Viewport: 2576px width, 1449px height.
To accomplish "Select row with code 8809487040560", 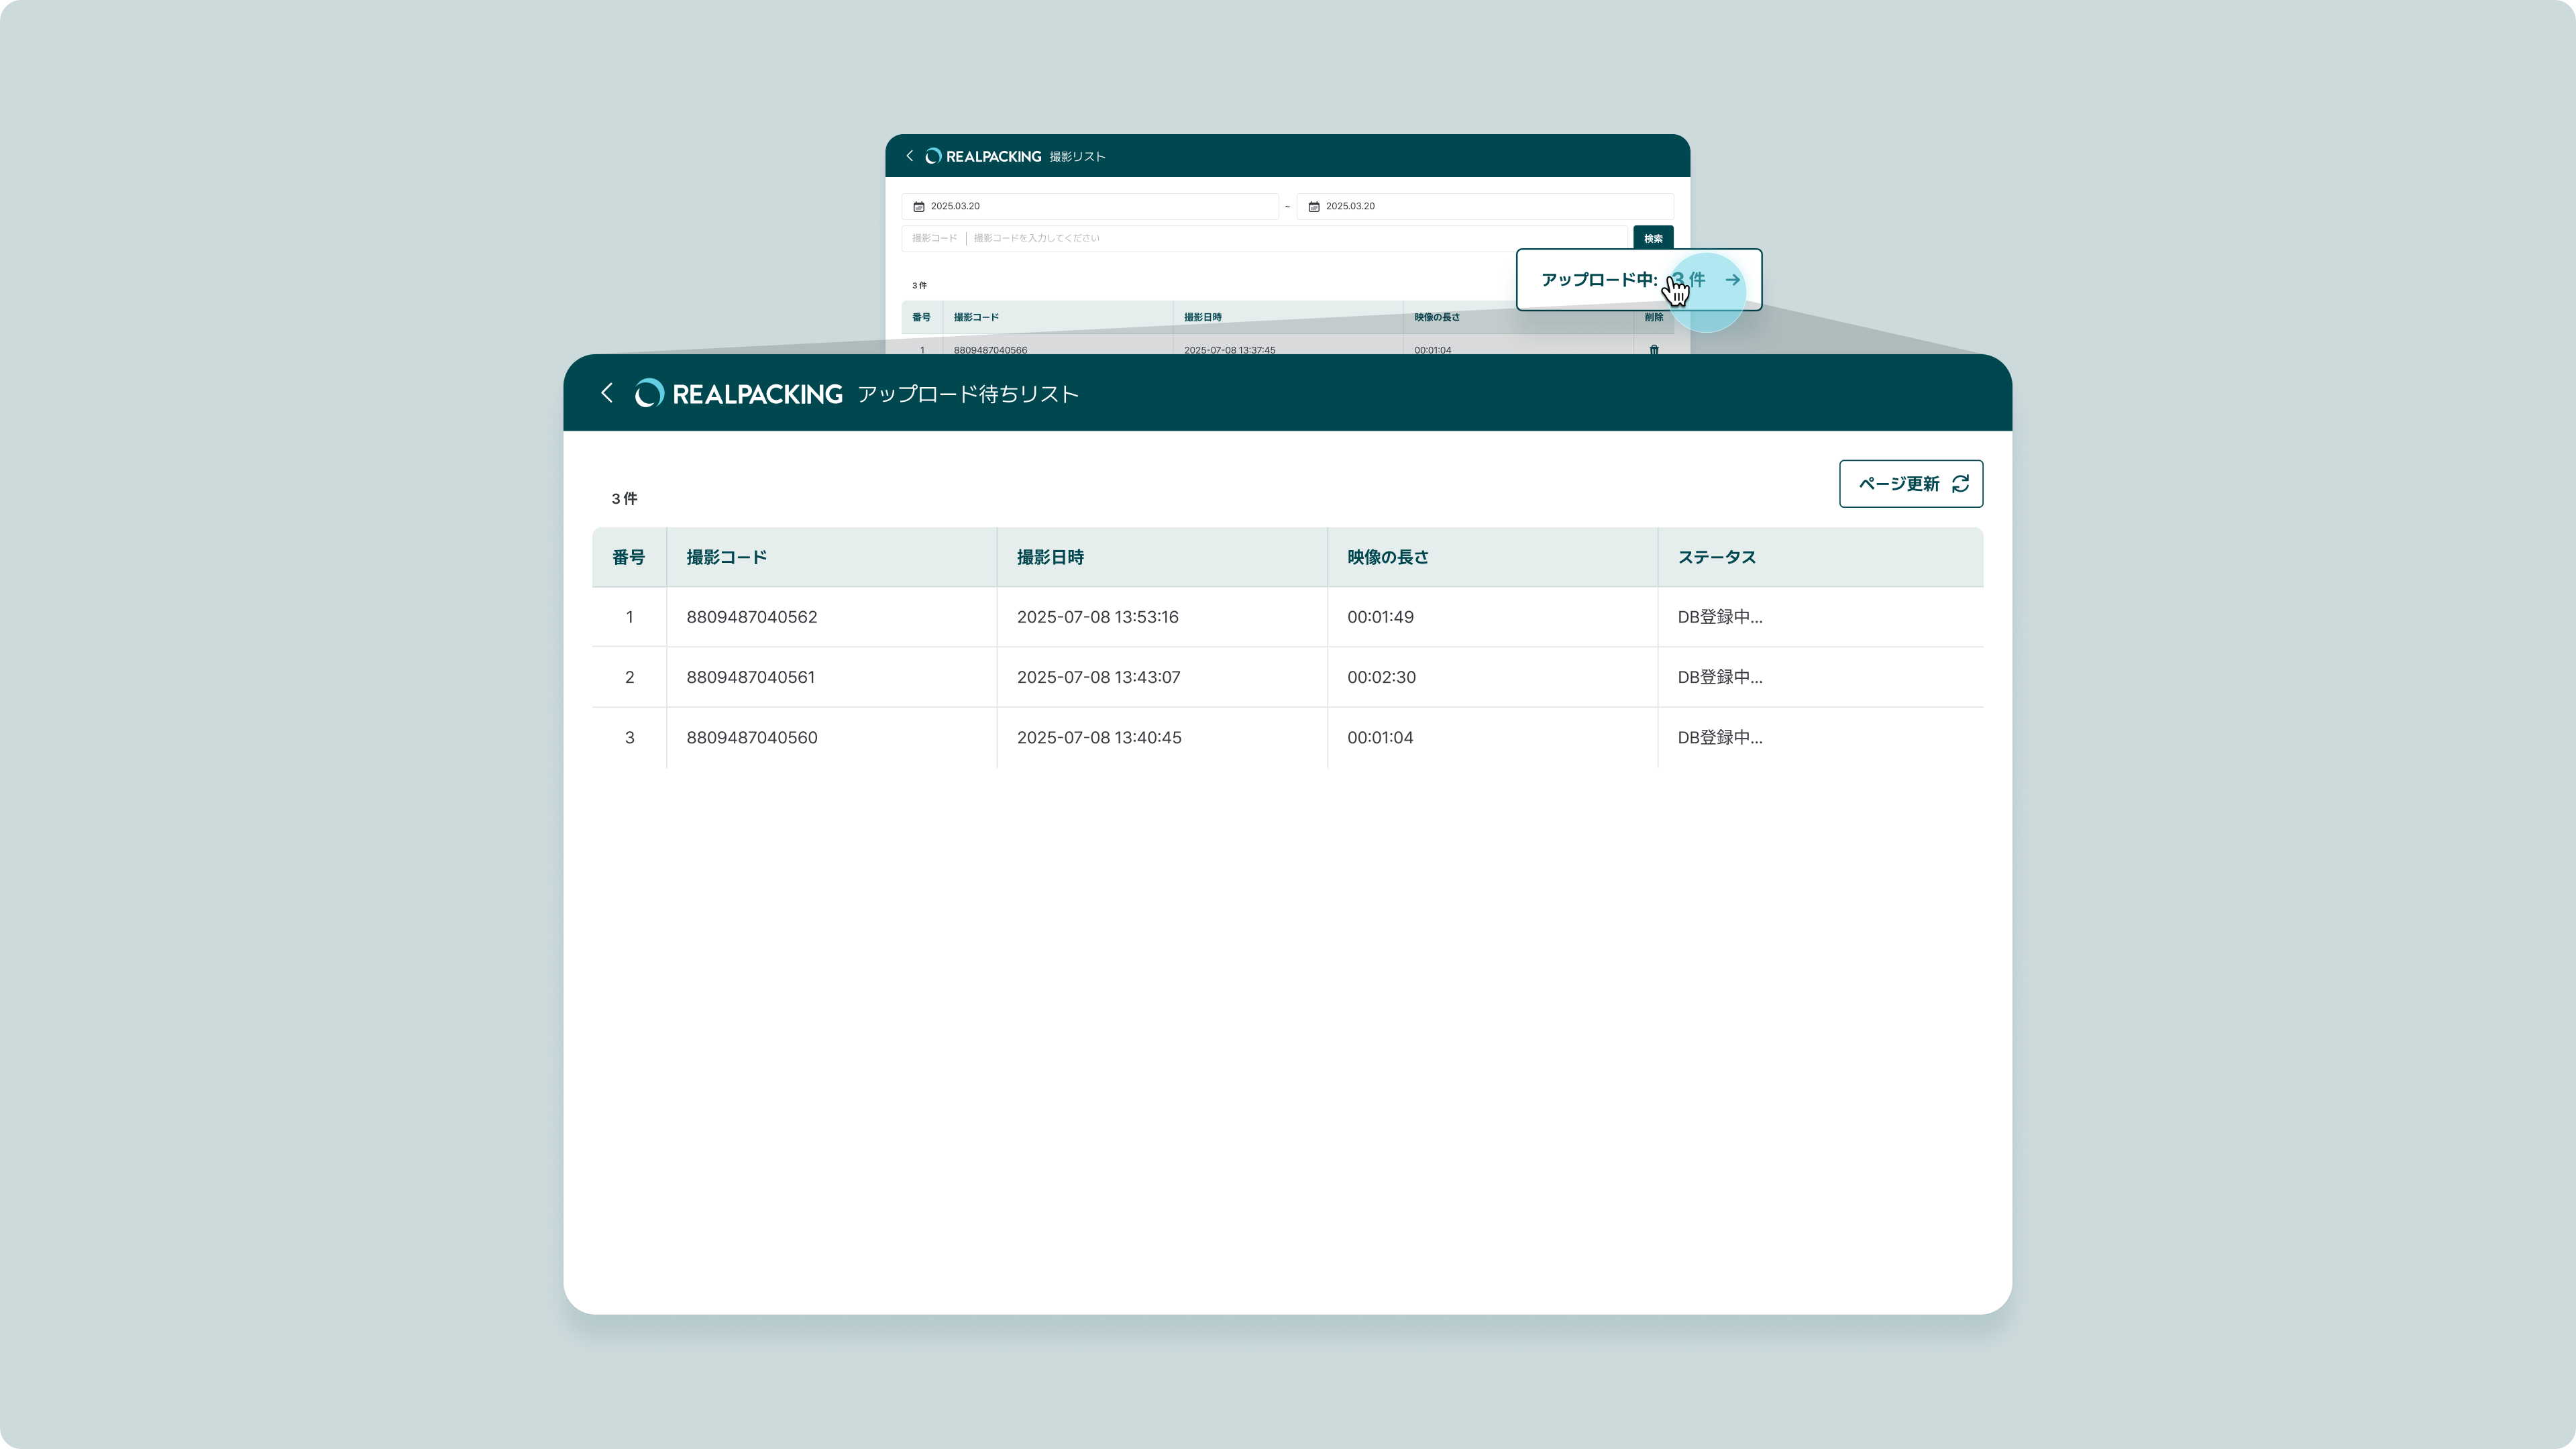I will click(x=751, y=737).
